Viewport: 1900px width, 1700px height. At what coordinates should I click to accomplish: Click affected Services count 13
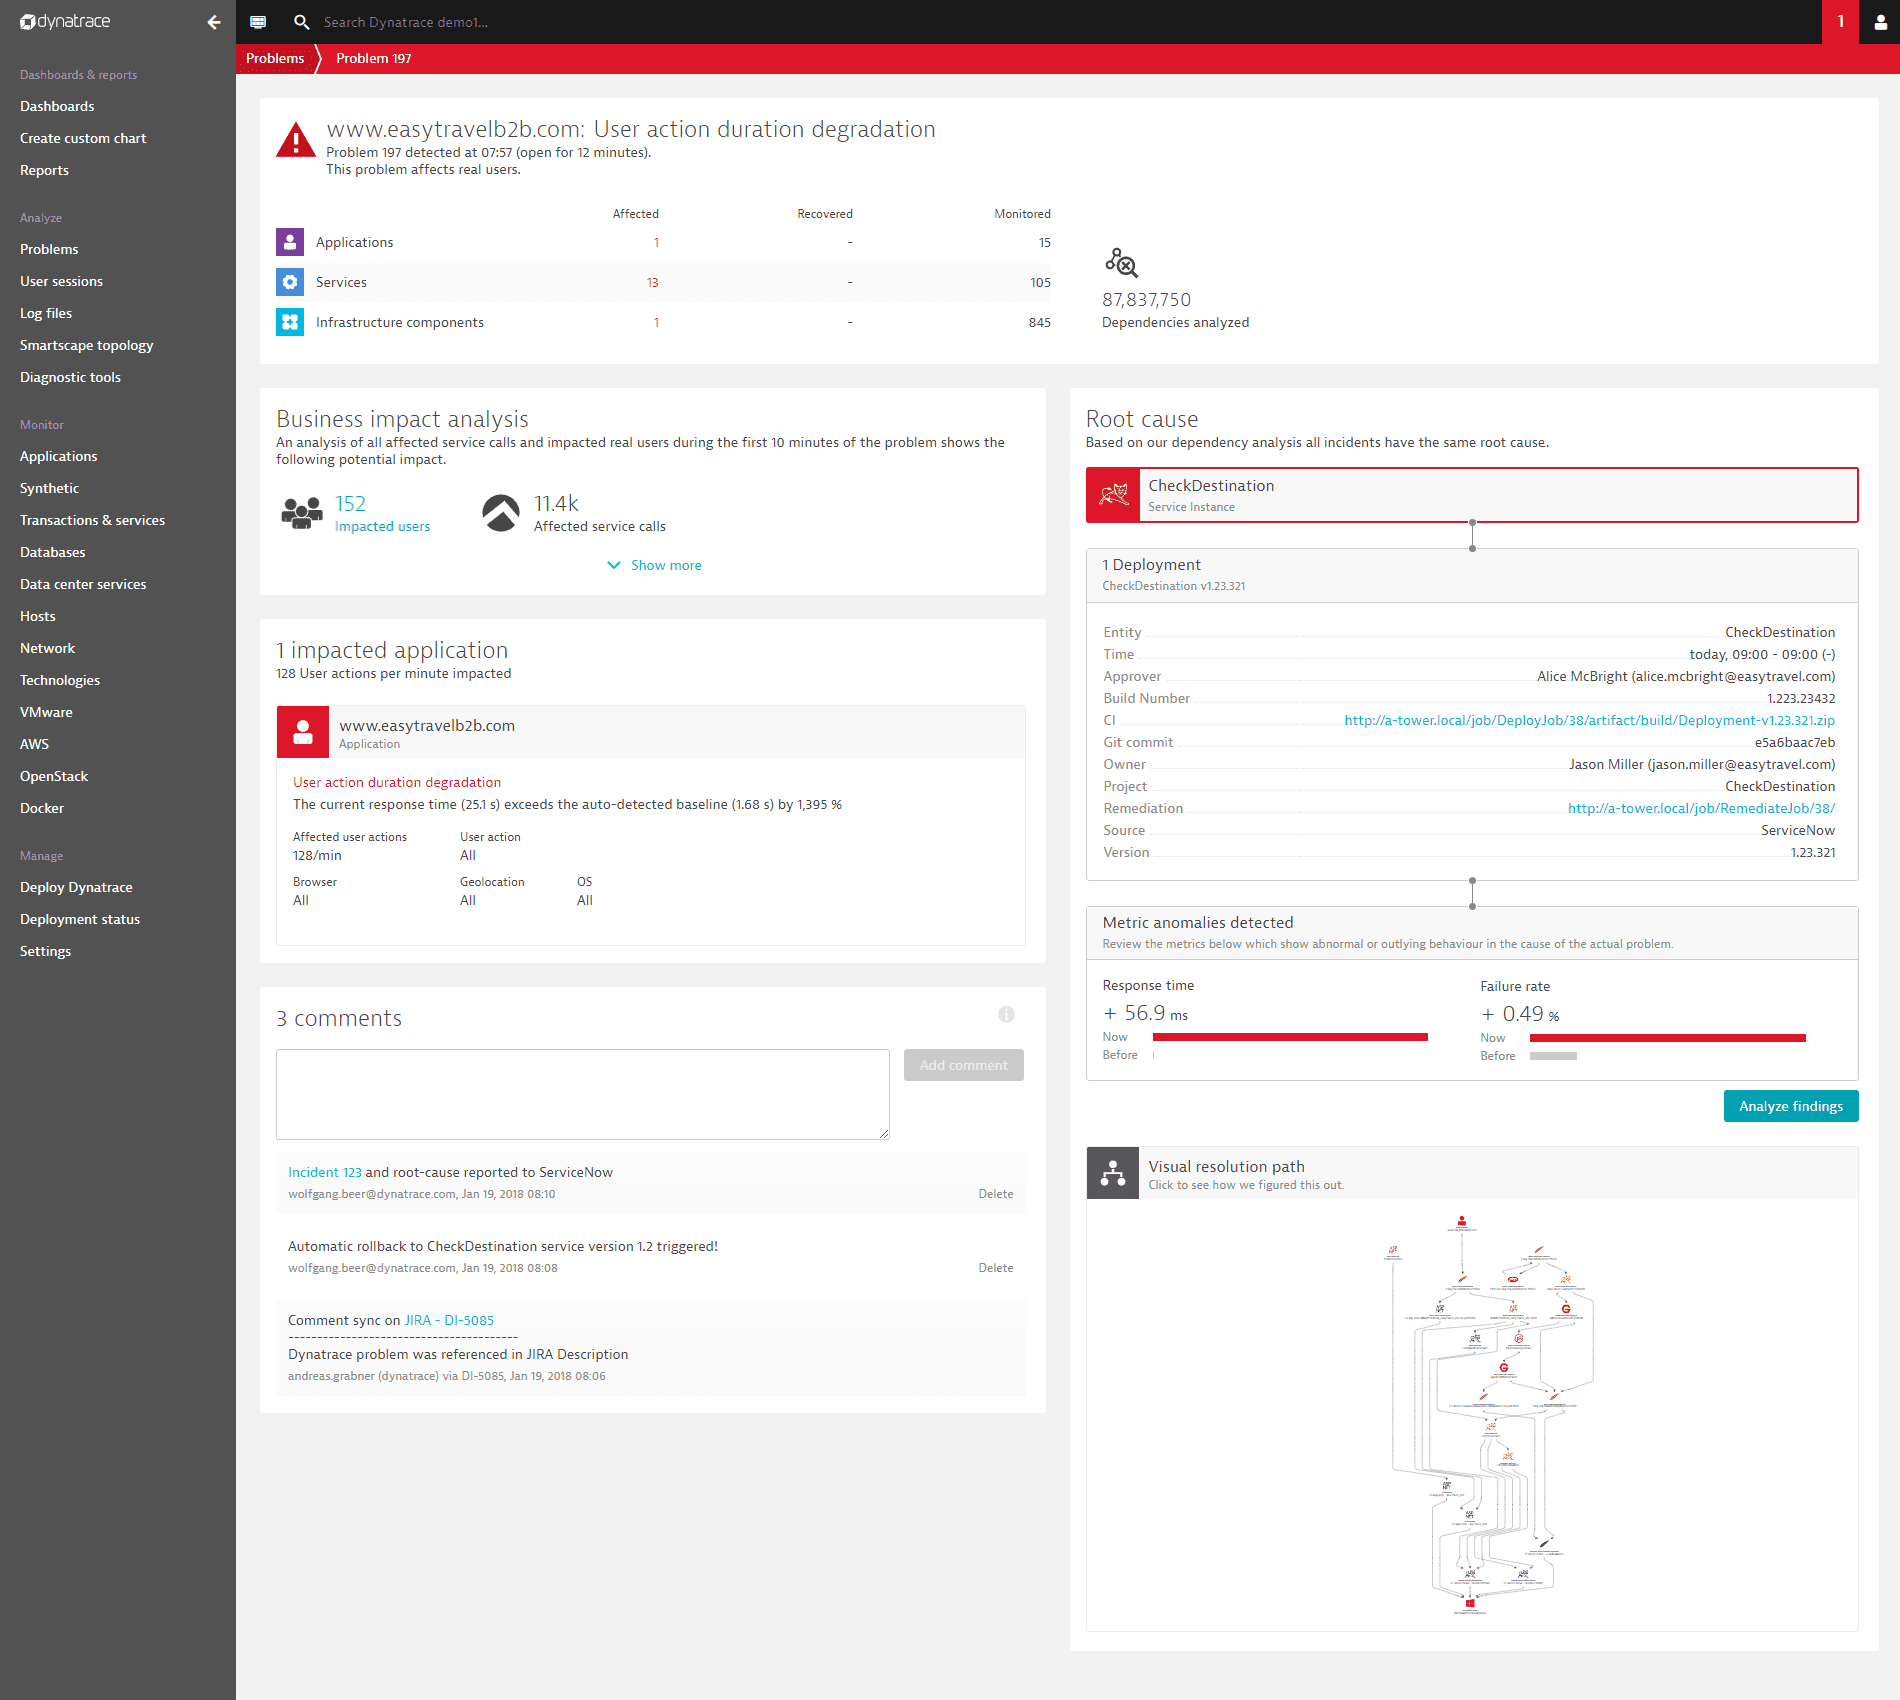tap(652, 283)
